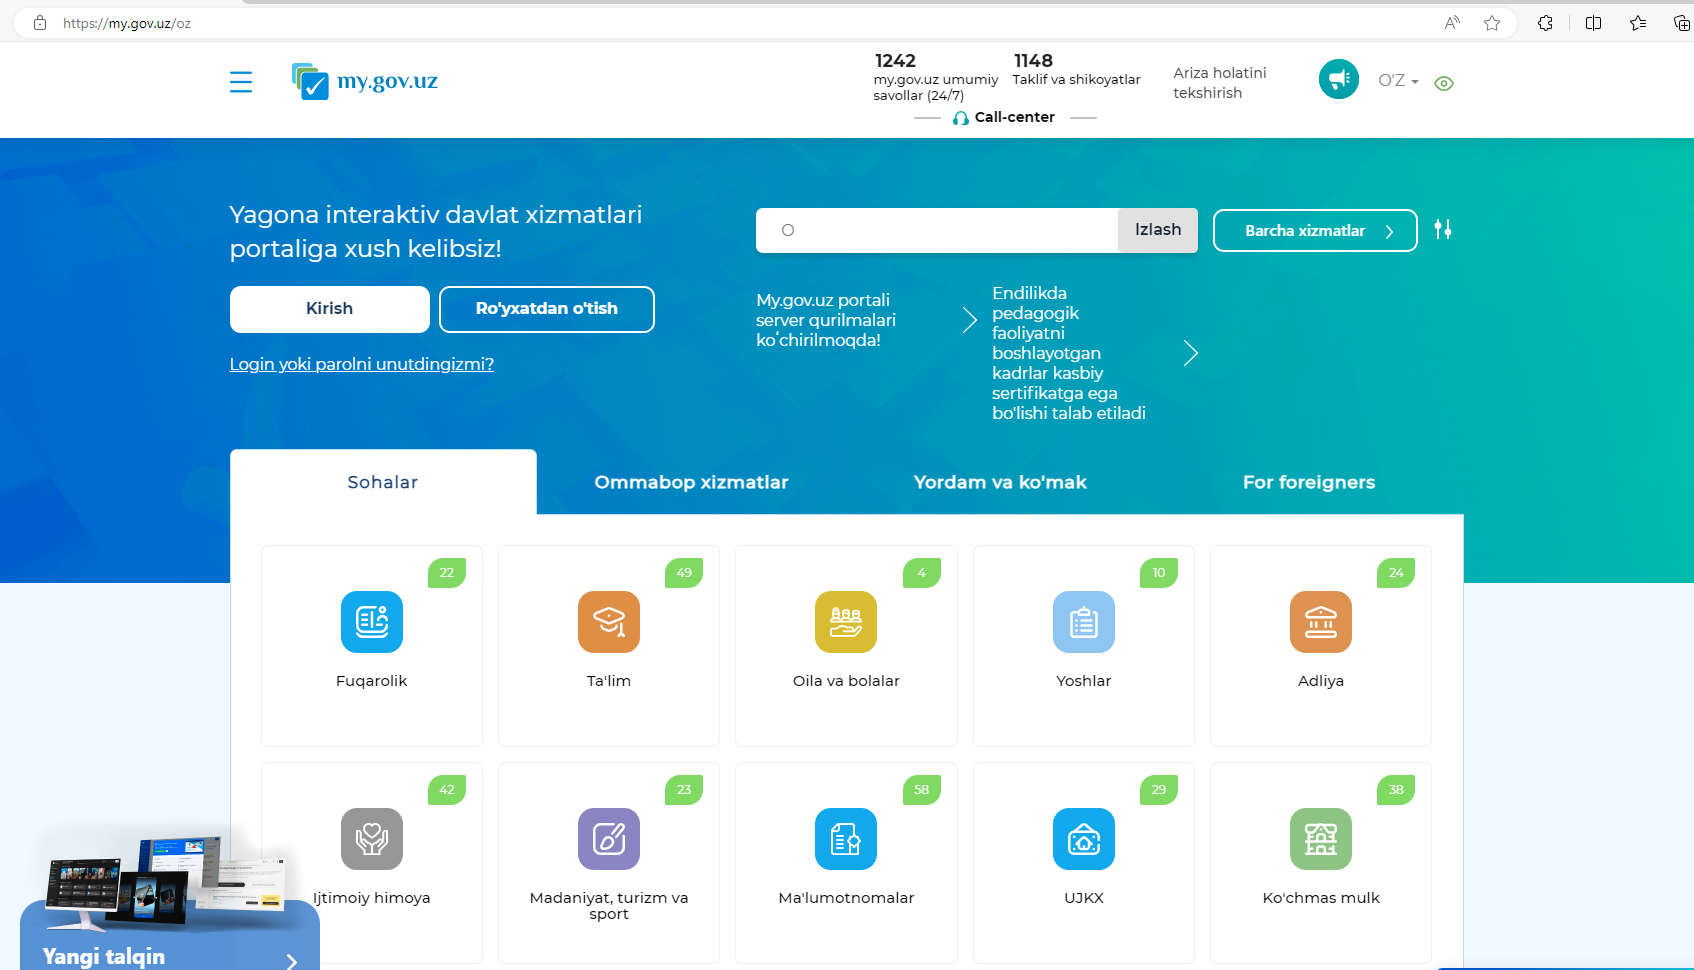Click the arrow after the server migration news
Screen dimensions: 1694x970
click(x=969, y=320)
